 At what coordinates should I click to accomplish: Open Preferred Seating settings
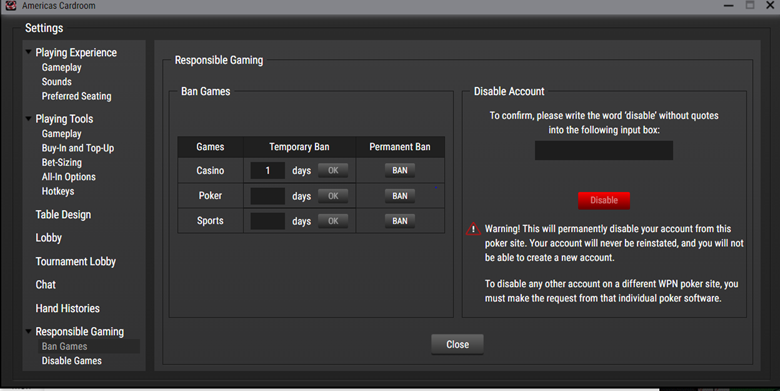(77, 96)
